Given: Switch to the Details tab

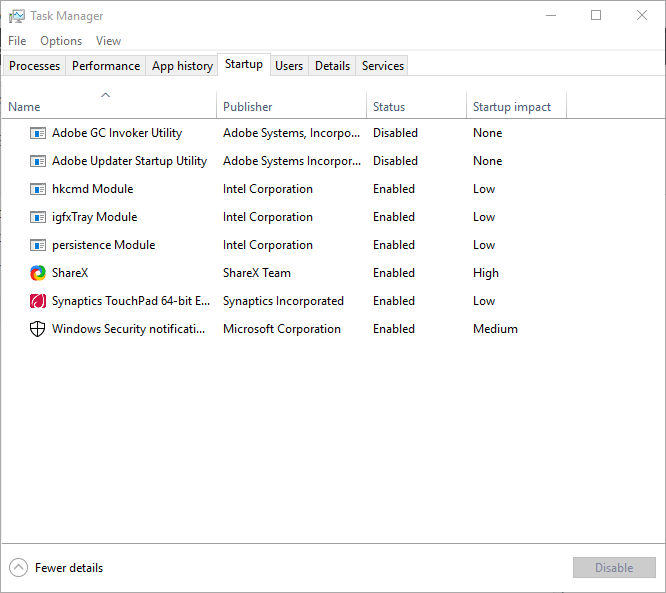Looking at the screenshot, I should (332, 66).
